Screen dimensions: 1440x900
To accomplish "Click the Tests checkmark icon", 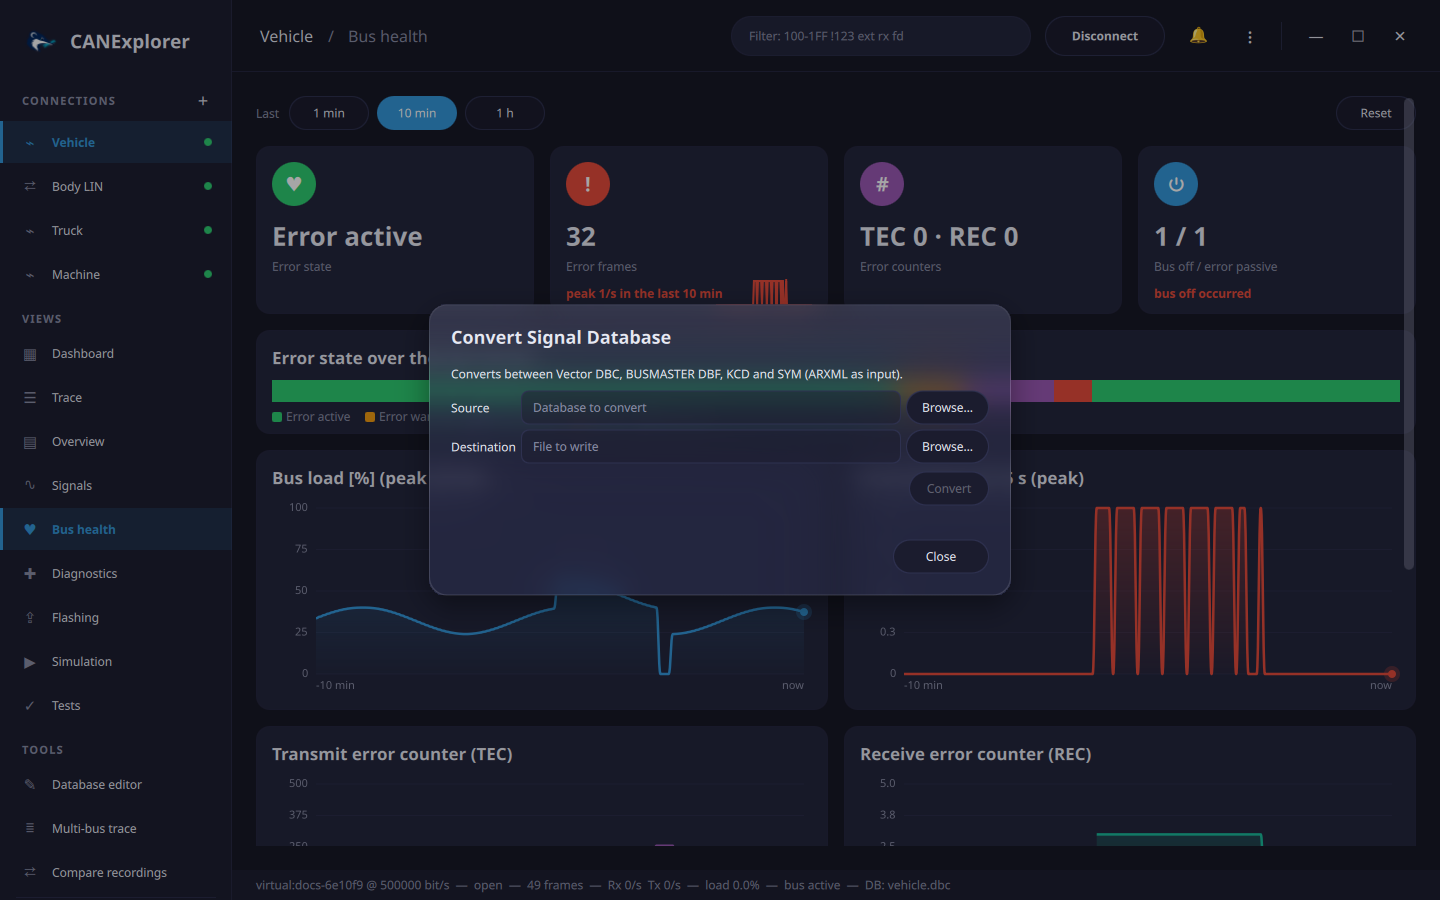I will click(30, 706).
